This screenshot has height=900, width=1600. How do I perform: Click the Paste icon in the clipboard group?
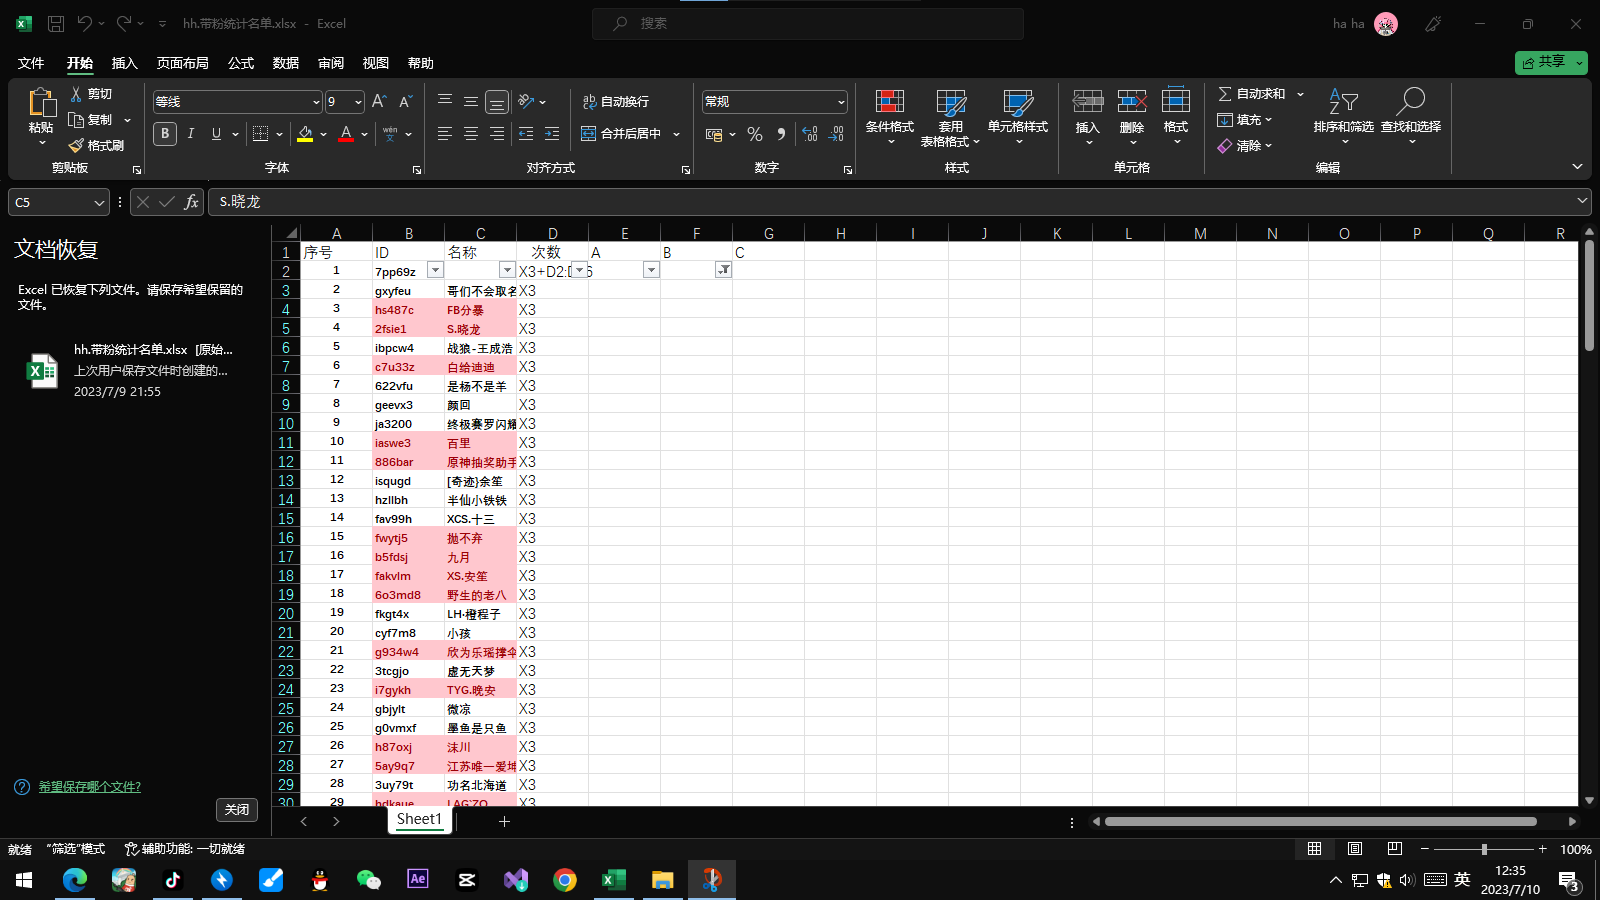tap(41, 102)
